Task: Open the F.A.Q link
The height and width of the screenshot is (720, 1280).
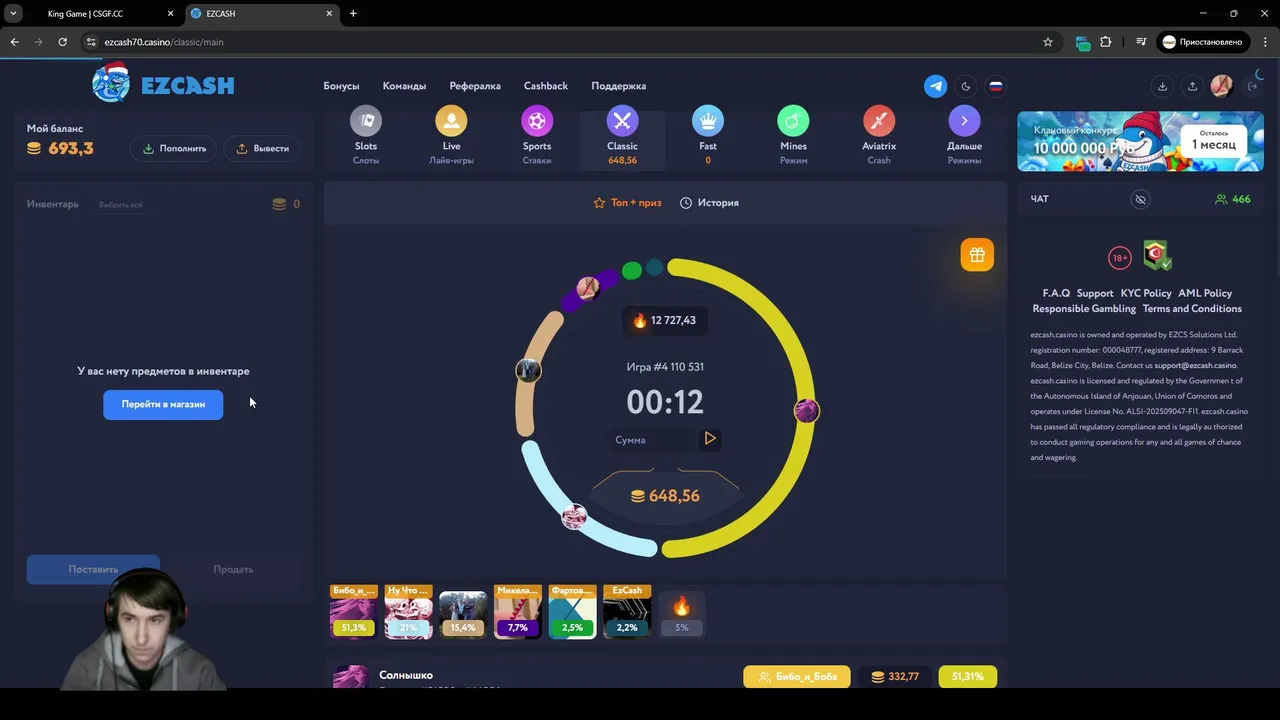Action: 1056,293
